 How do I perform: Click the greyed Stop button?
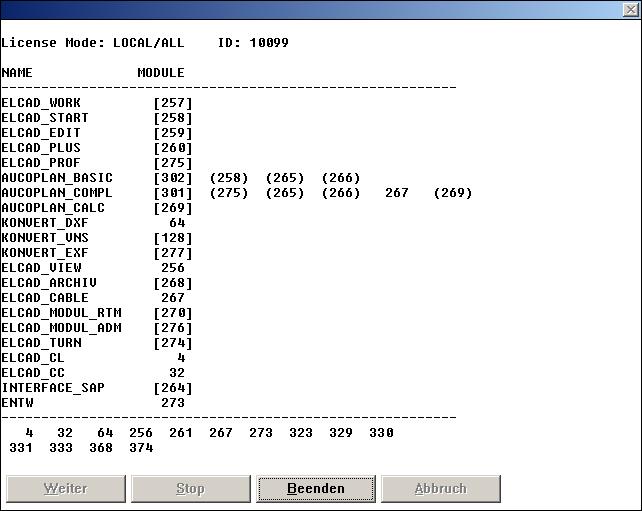[191, 488]
